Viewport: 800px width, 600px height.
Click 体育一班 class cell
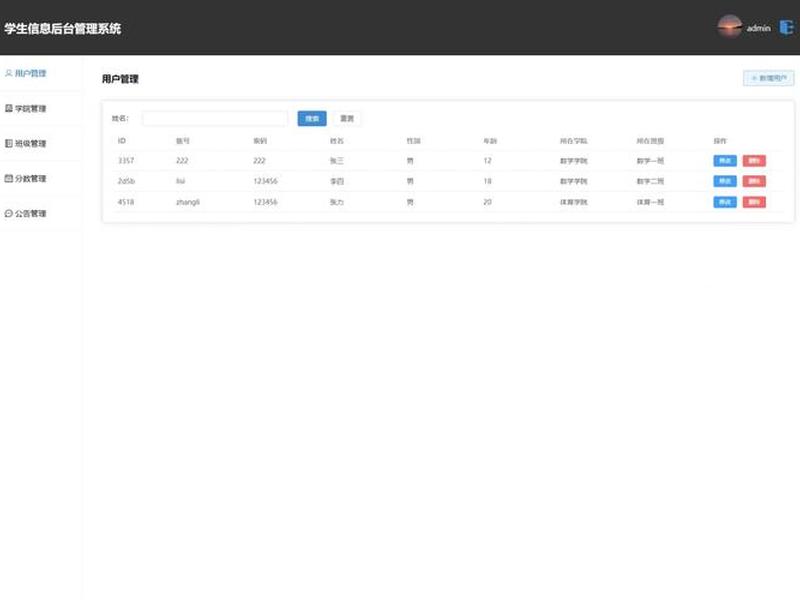pyautogui.click(x=650, y=202)
